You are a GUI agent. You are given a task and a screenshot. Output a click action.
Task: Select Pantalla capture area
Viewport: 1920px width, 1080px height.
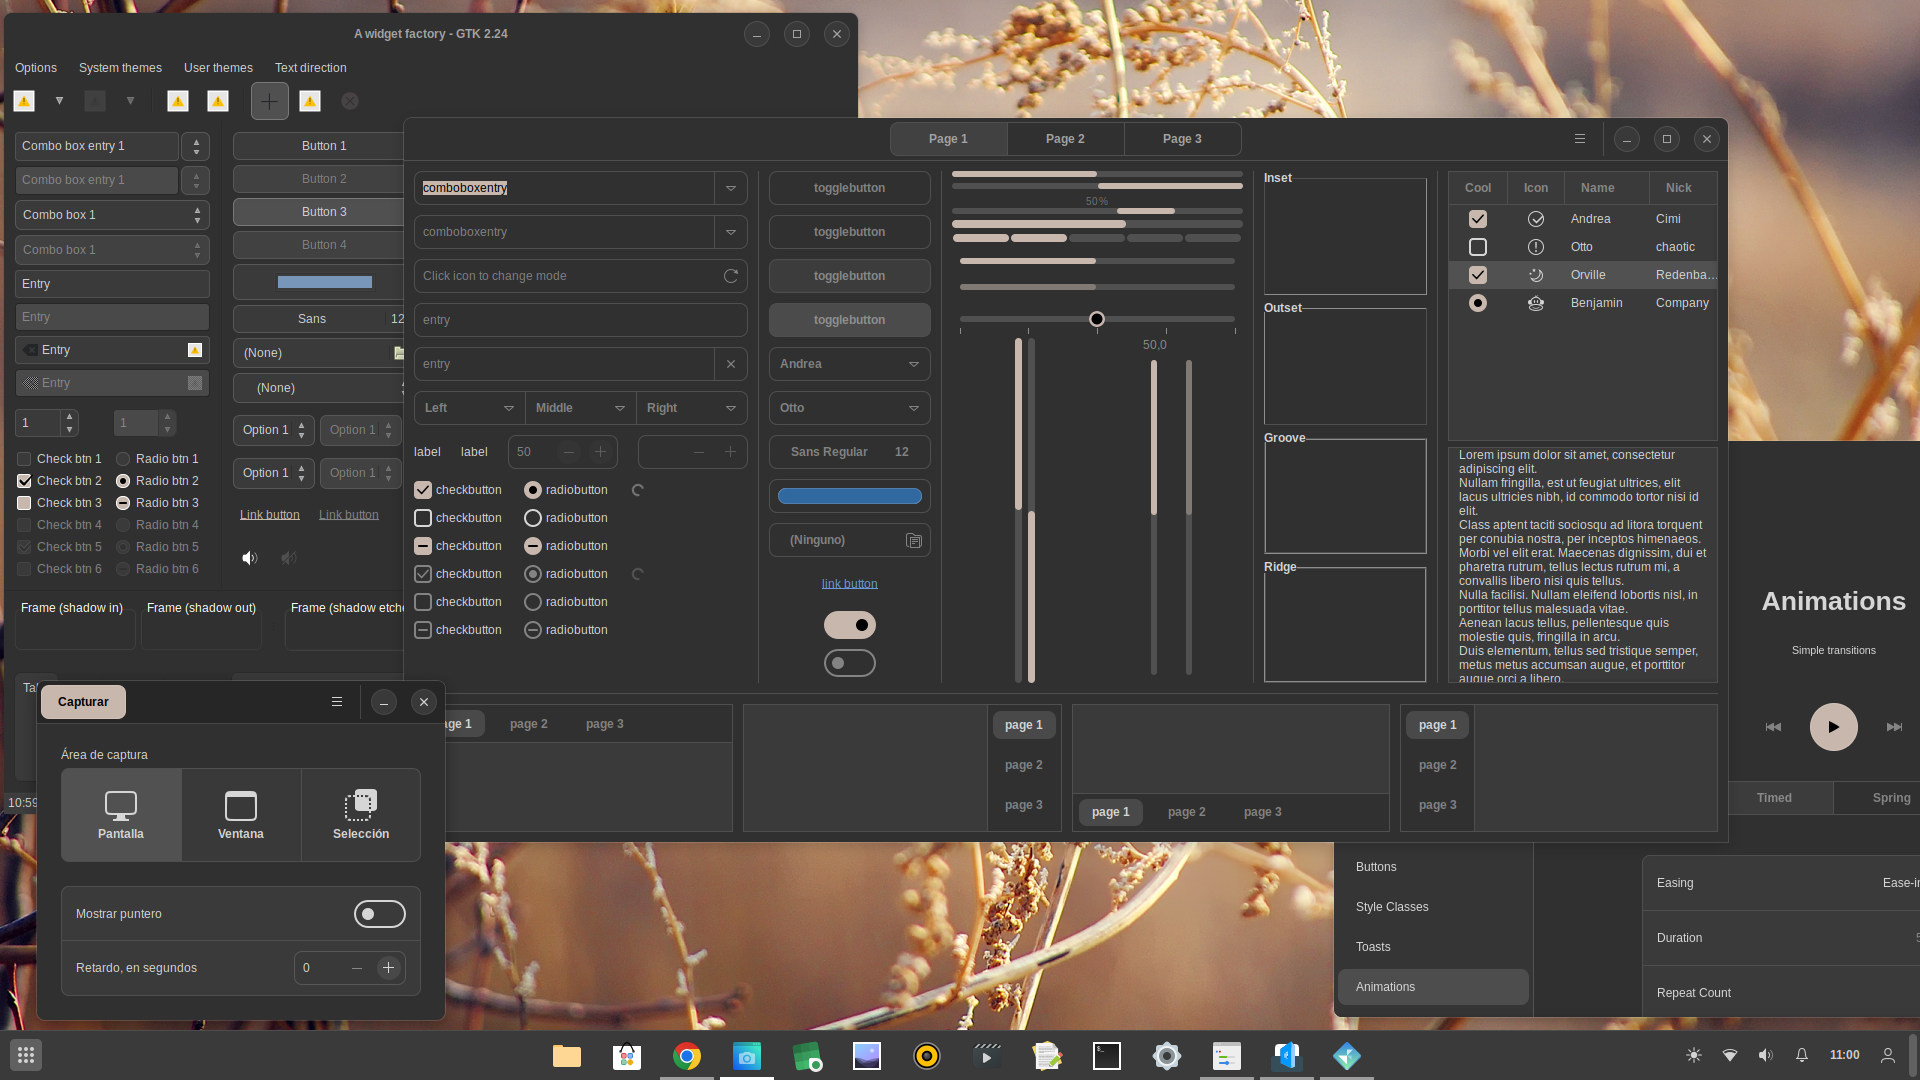click(x=121, y=815)
